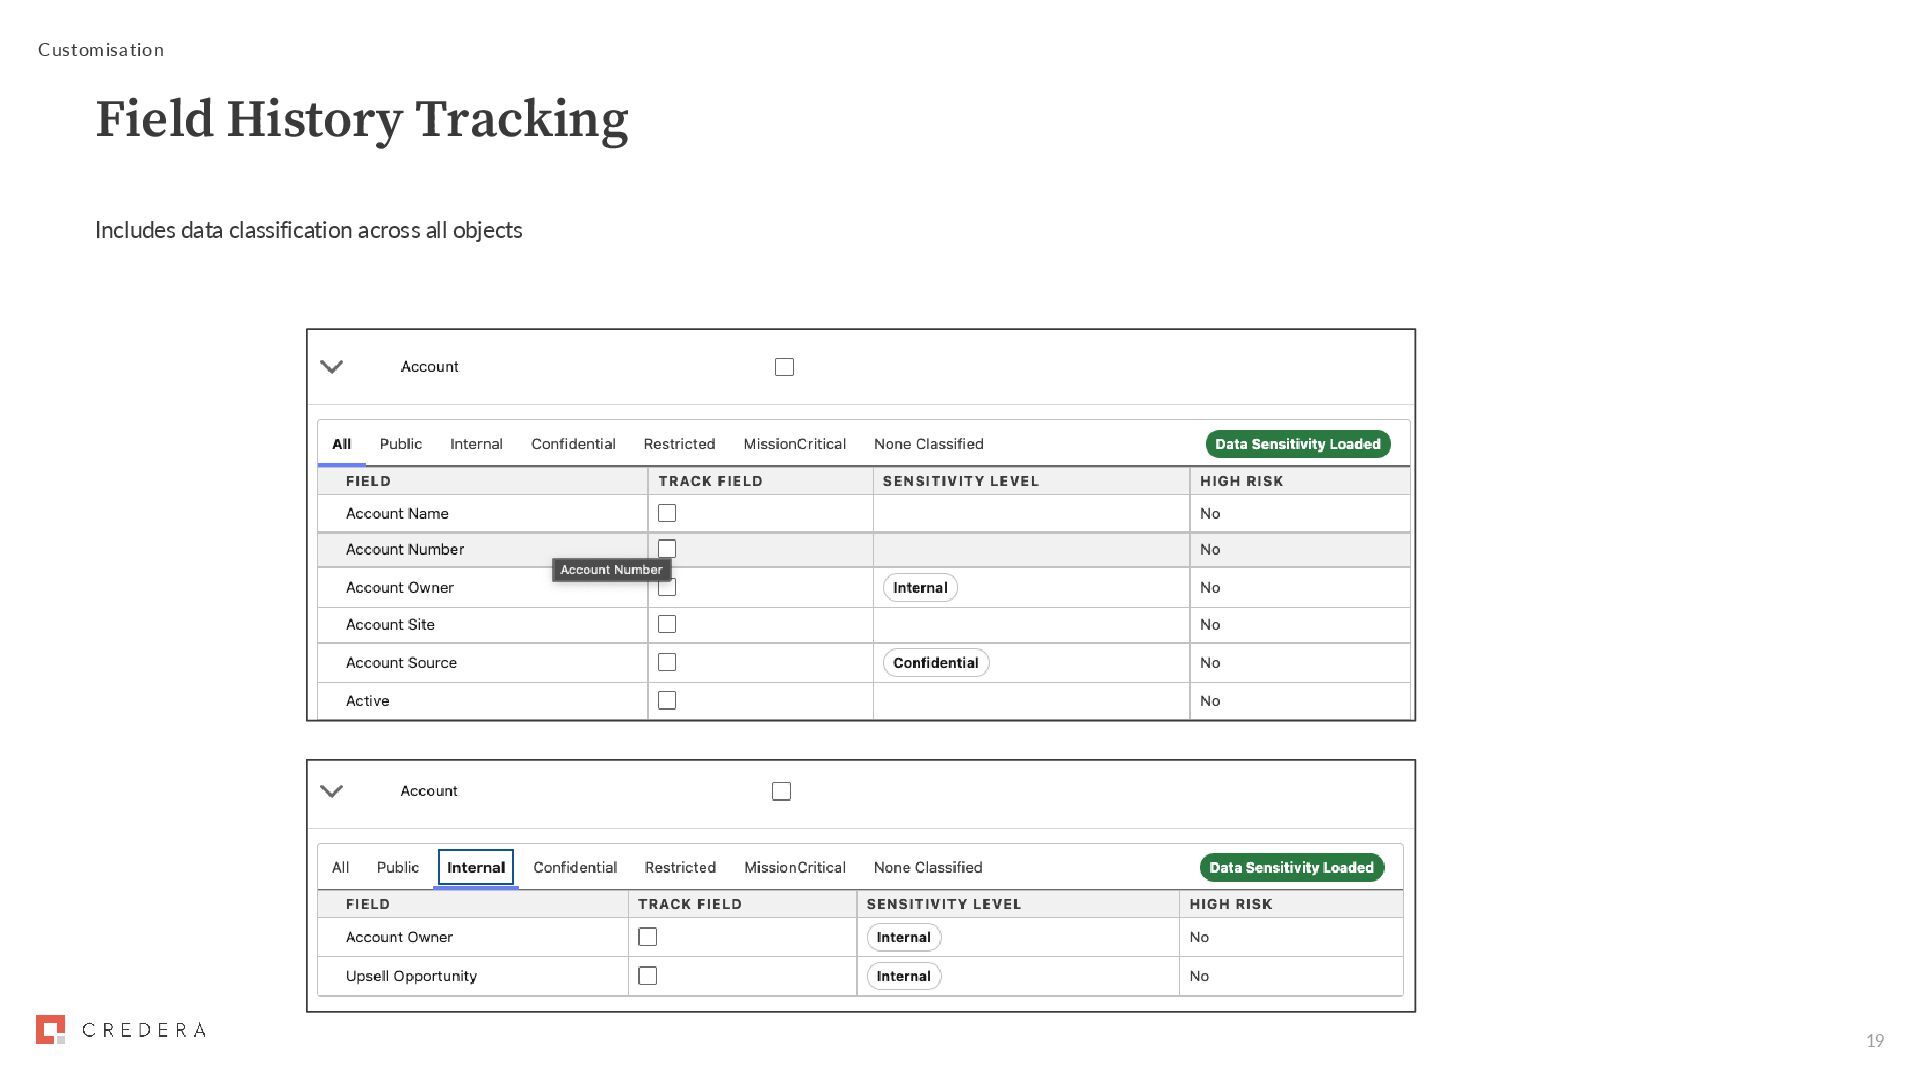Viewport: 1920px width, 1080px height.
Task: Select MissionCritical tab in upper panel
Action: point(794,444)
